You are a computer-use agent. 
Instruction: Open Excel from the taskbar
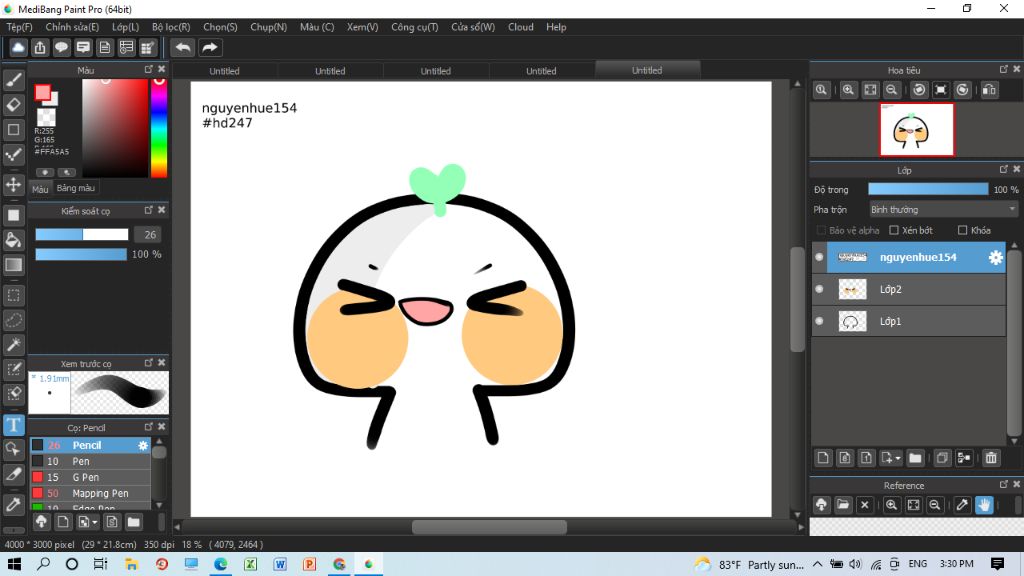250,564
